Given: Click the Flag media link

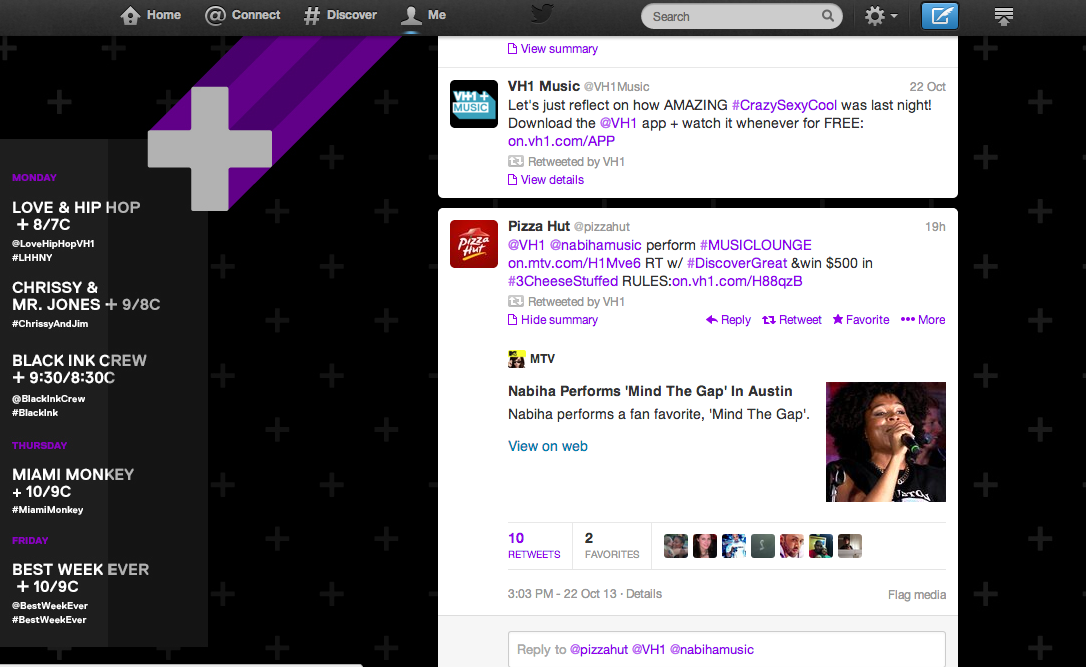Looking at the screenshot, I should pos(917,595).
